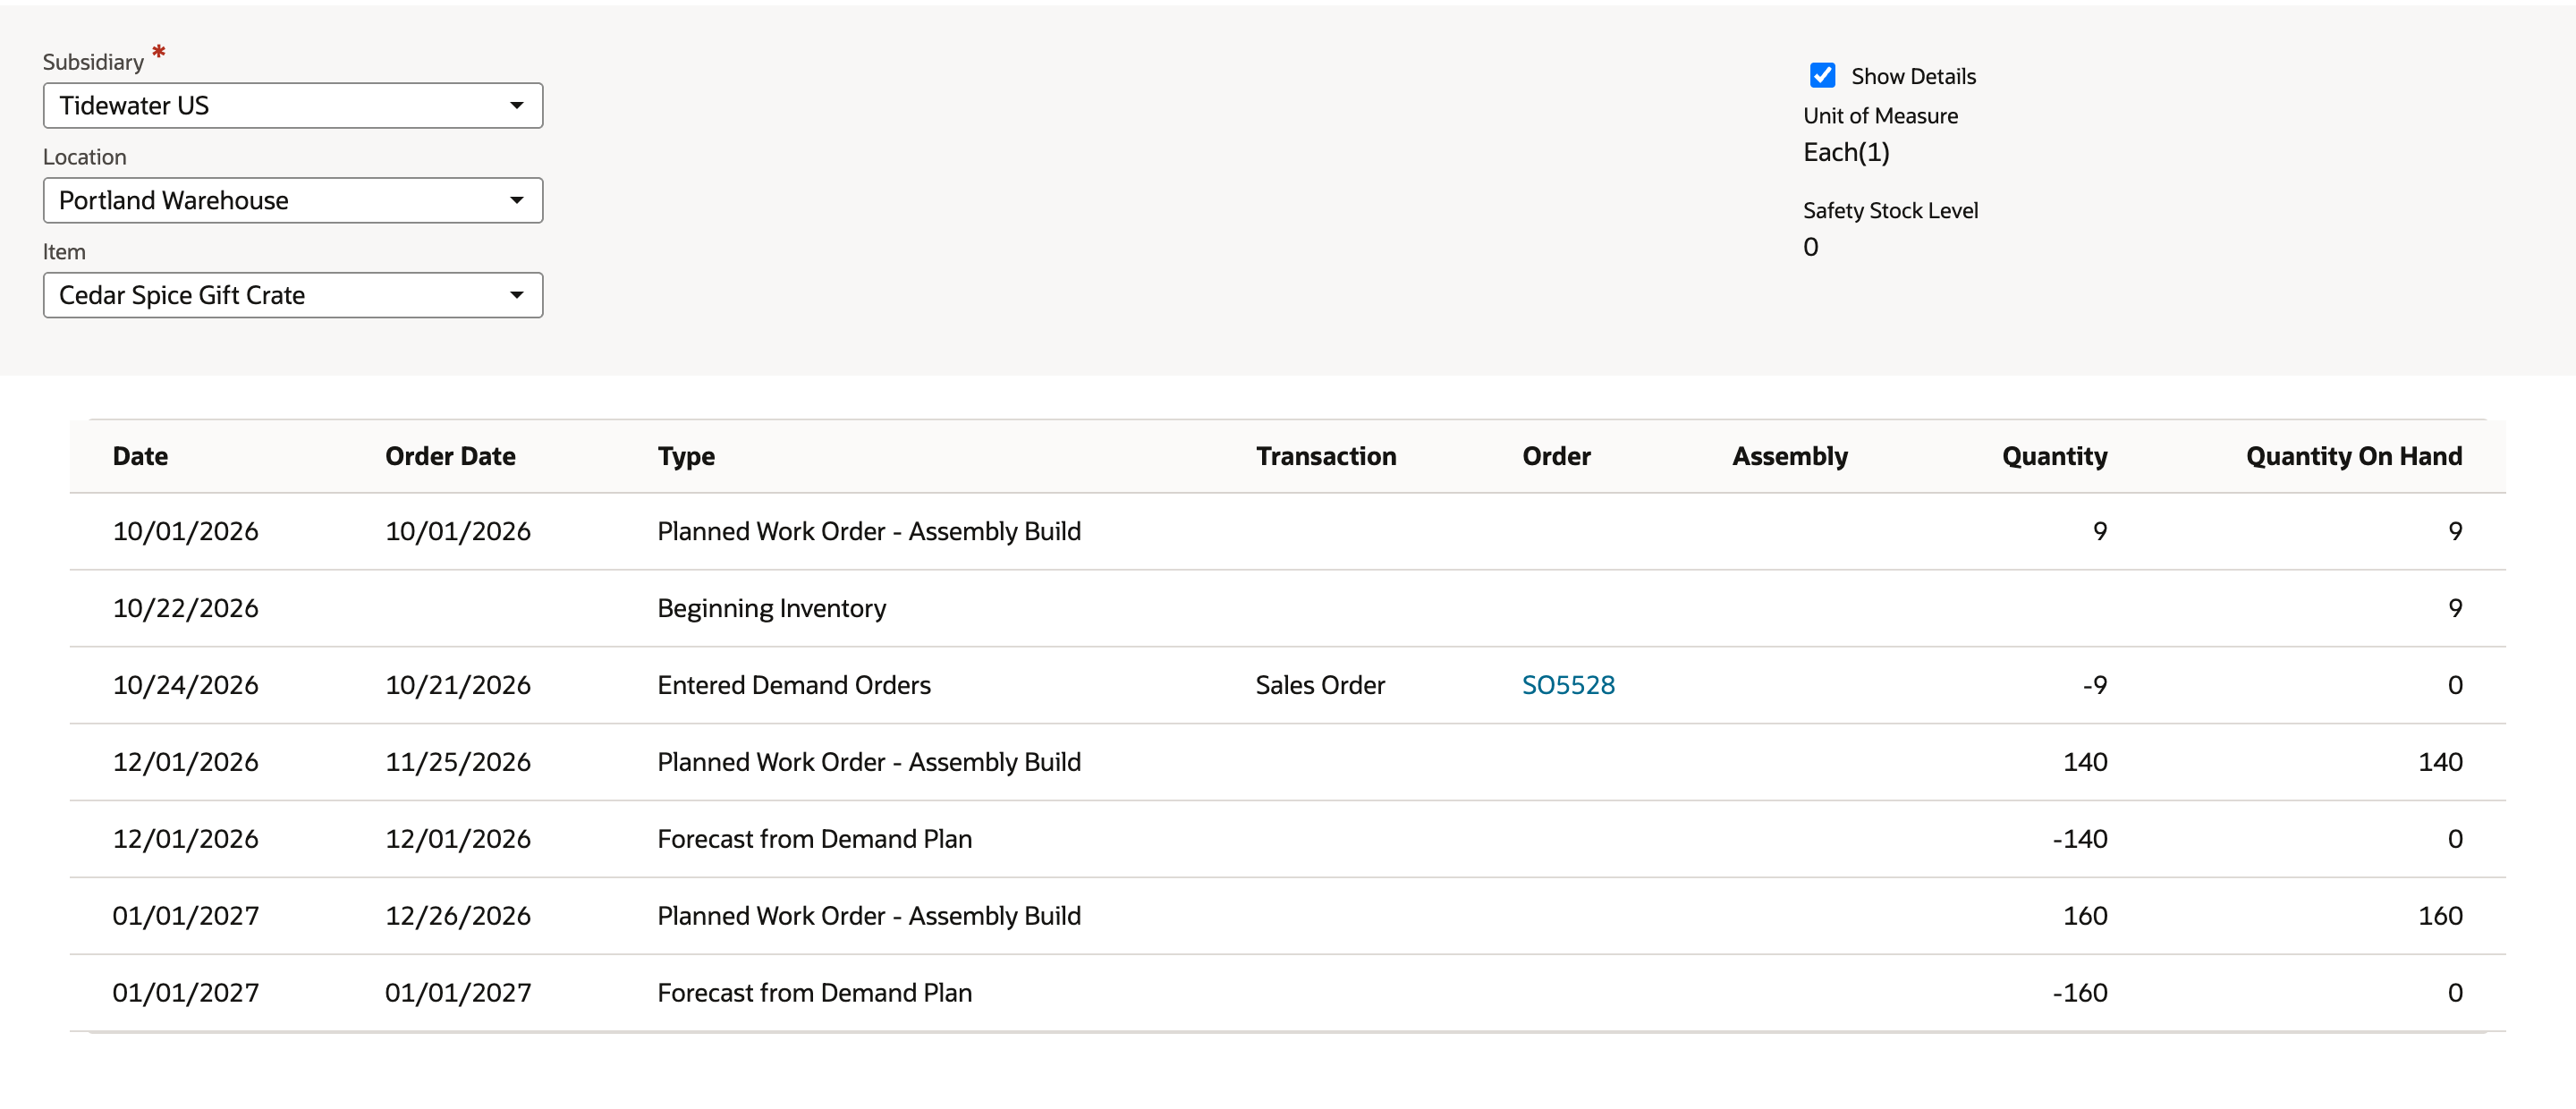Image resolution: width=2576 pixels, height=1109 pixels.
Task: Click the Date column header
Action: (x=140, y=456)
